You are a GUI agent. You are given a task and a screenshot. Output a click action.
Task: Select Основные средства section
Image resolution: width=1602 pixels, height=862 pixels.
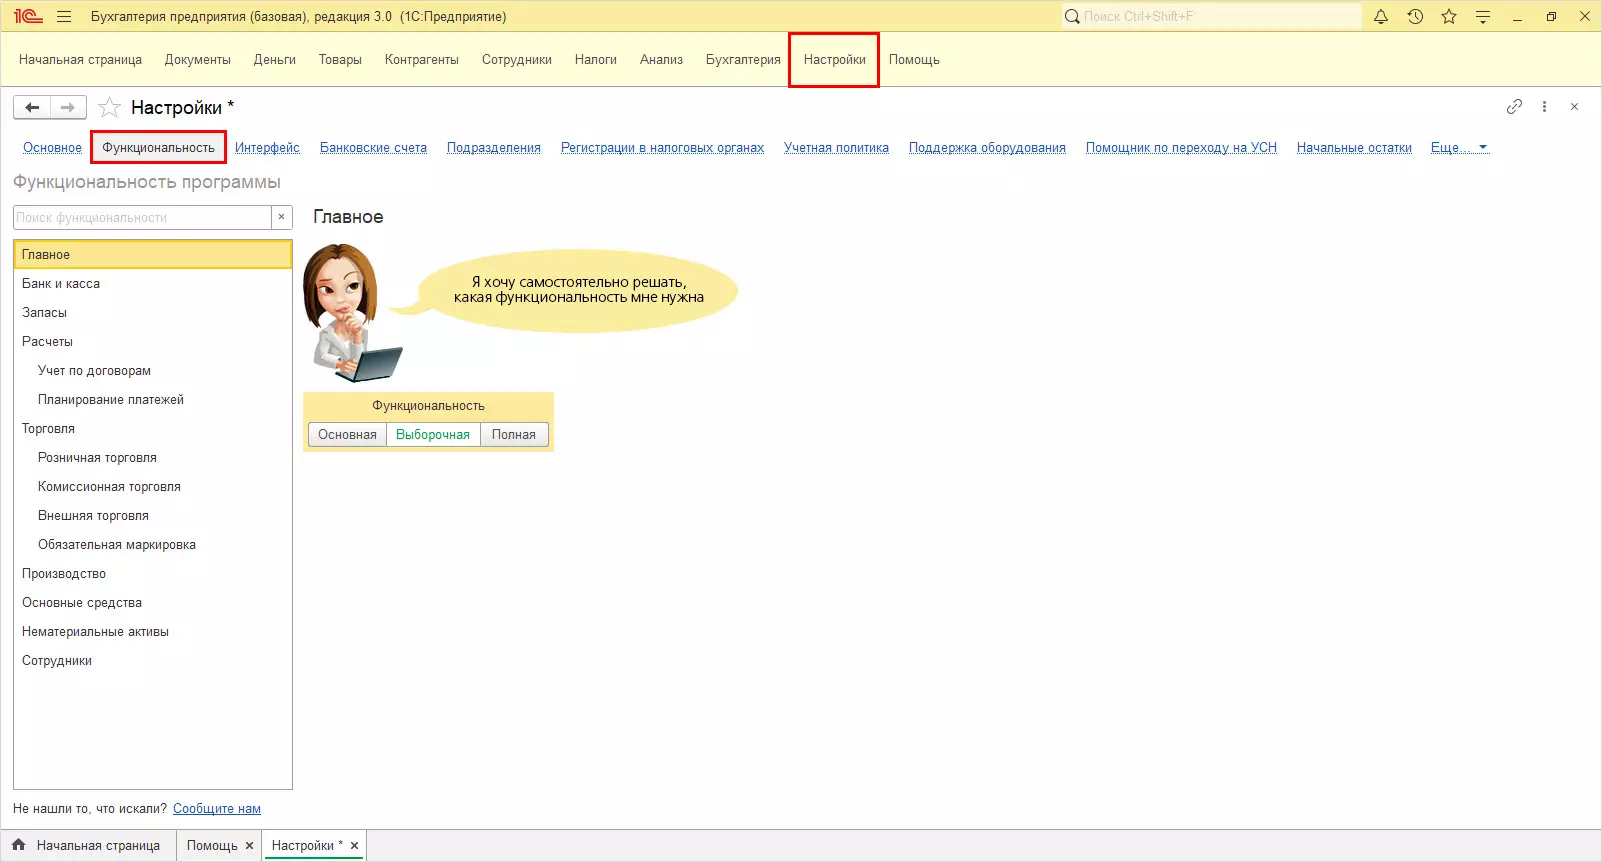click(x=153, y=603)
